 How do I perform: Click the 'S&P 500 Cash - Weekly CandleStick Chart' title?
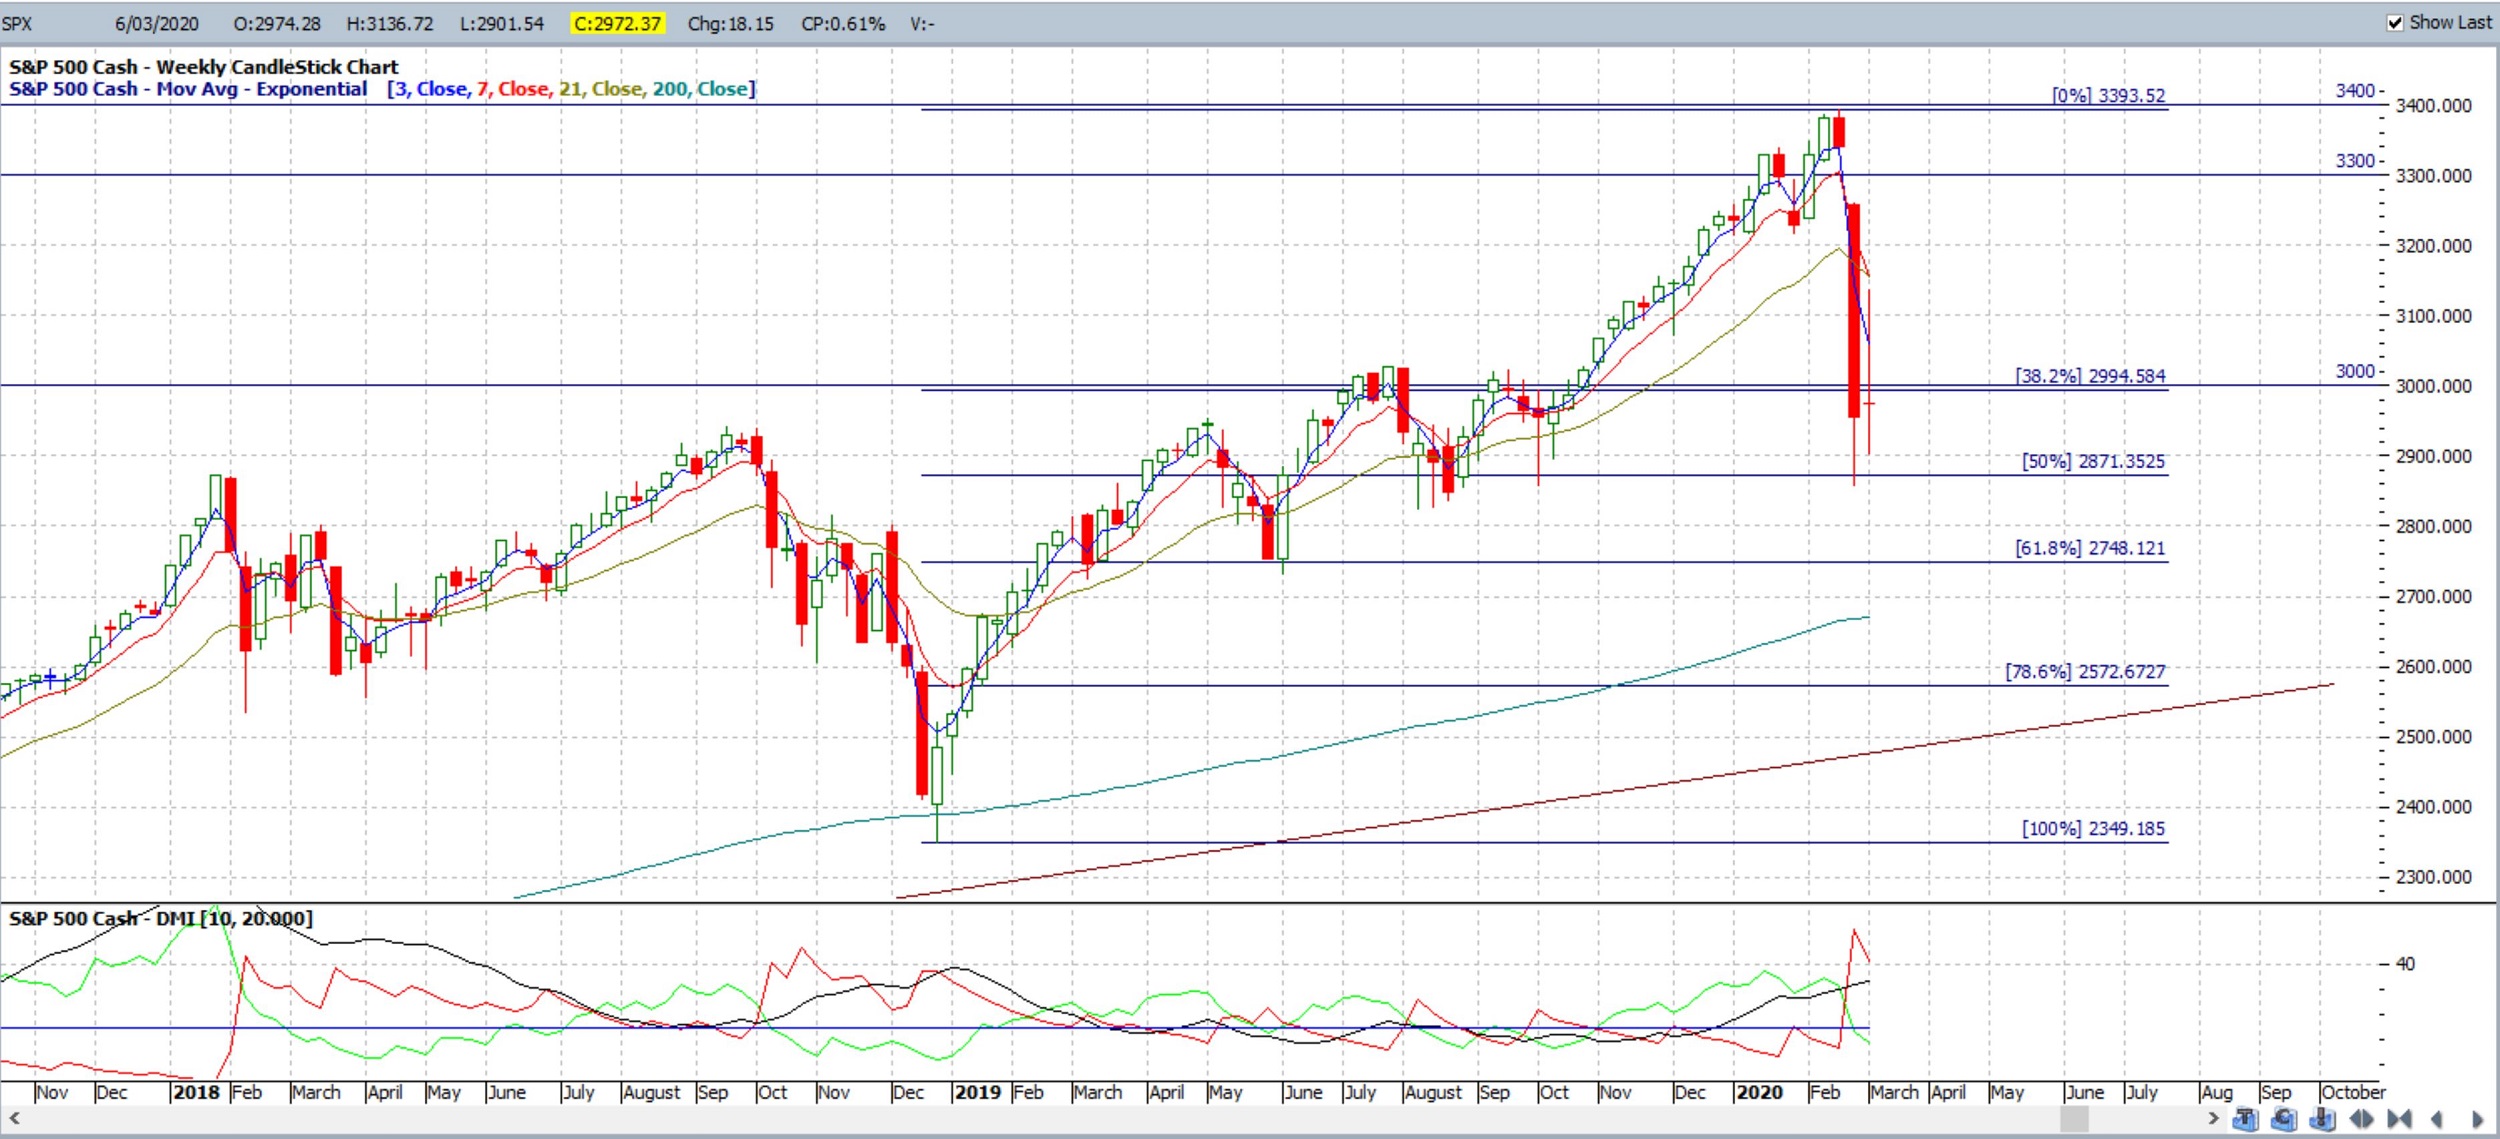[204, 67]
